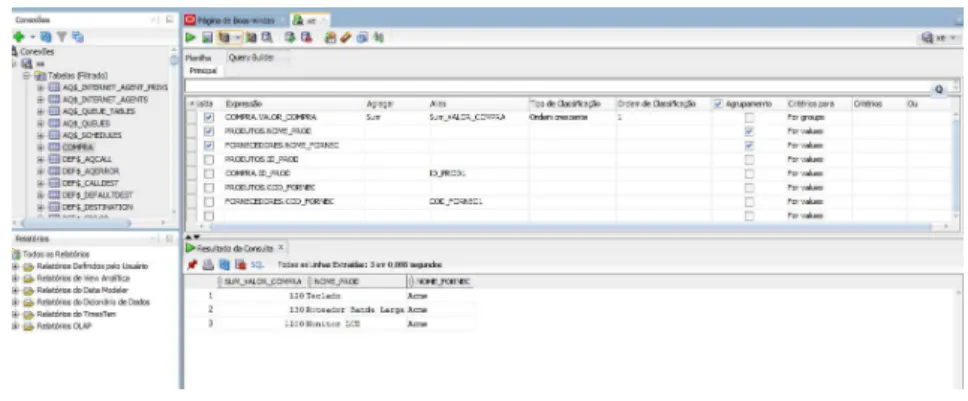Image resolution: width=968 pixels, height=401 pixels.
Task: Check Saída for COMPRA.ID_PROD row
Action: tap(209, 173)
